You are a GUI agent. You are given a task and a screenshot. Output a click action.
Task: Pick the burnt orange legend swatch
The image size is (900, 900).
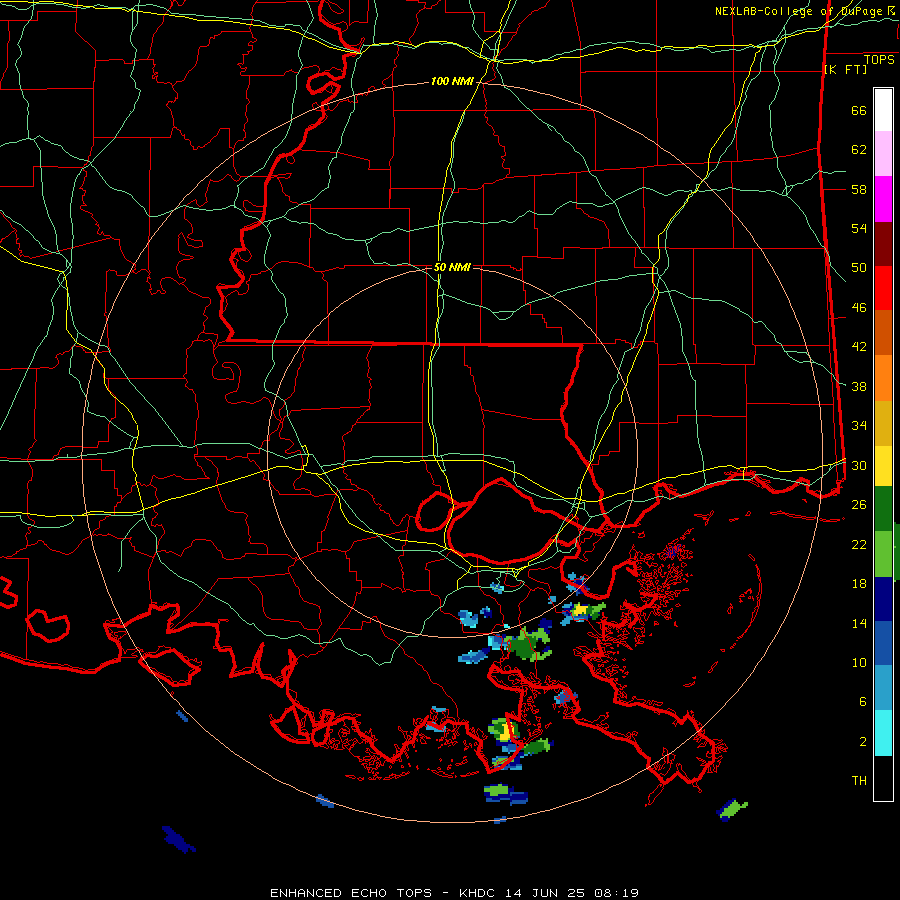pos(883,333)
